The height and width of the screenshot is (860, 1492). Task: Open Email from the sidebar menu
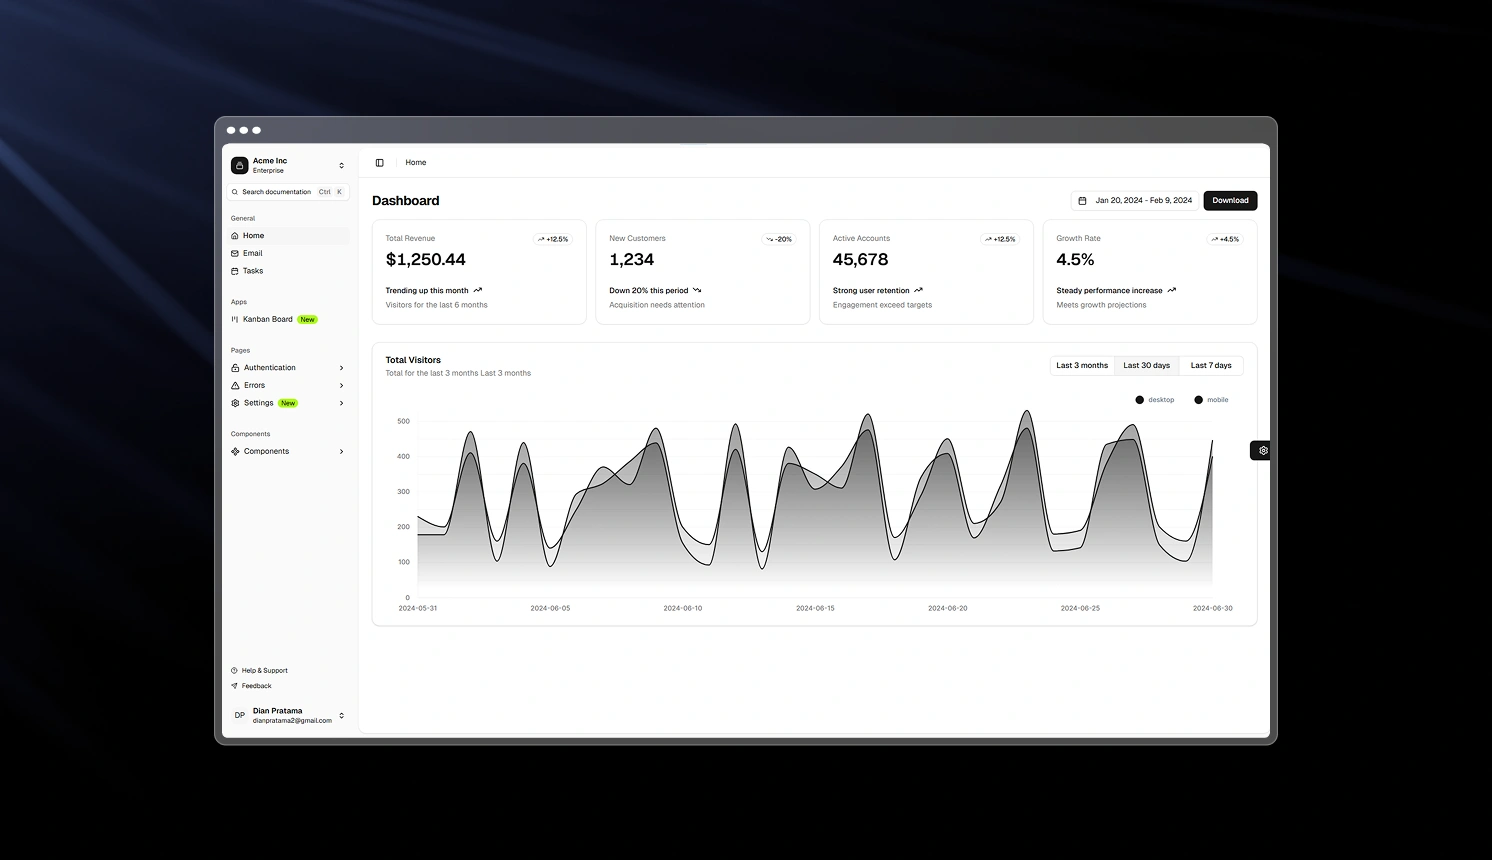288,253
